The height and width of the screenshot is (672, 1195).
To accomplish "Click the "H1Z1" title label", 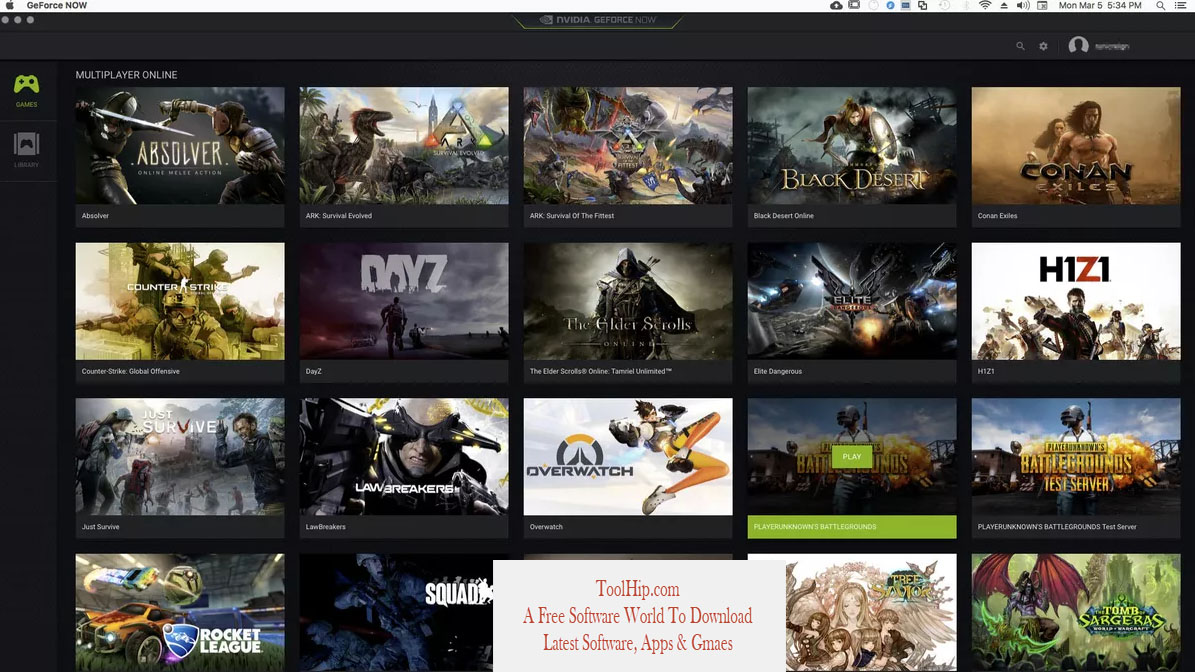I will pyautogui.click(x=986, y=371).
